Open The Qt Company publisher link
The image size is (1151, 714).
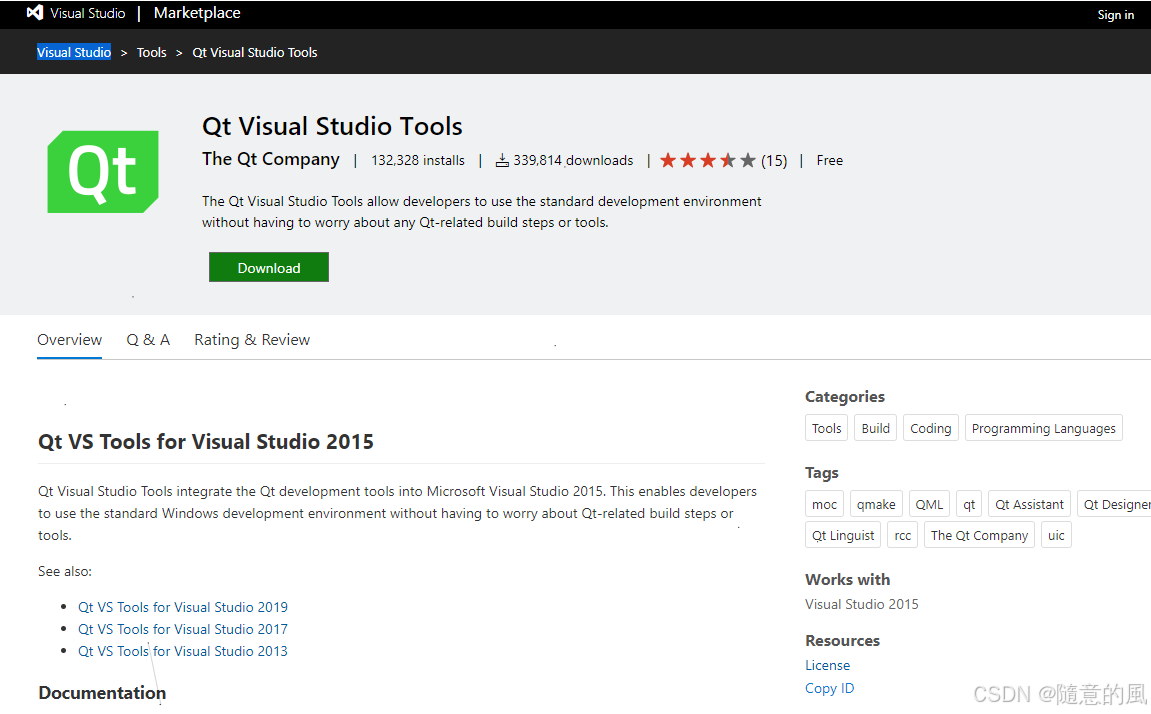[x=271, y=159]
